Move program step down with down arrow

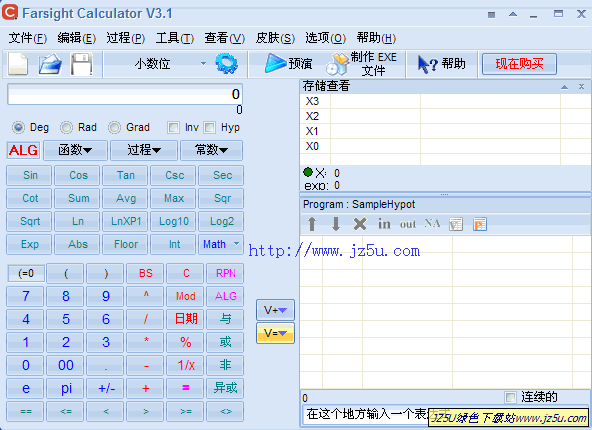tap(336, 224)
